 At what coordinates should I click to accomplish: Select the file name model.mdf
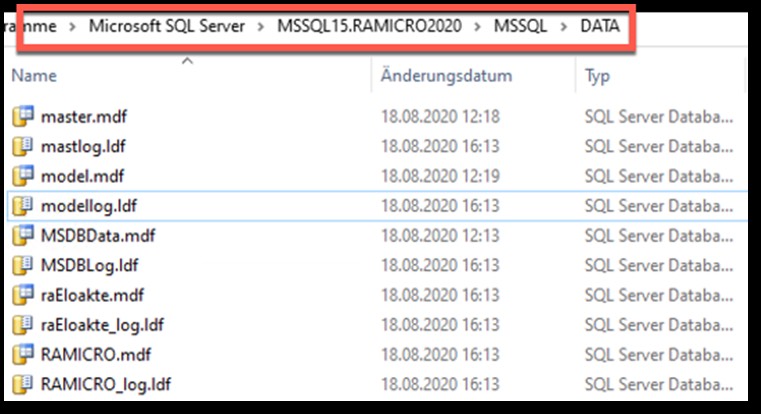[x=82, y=176]
